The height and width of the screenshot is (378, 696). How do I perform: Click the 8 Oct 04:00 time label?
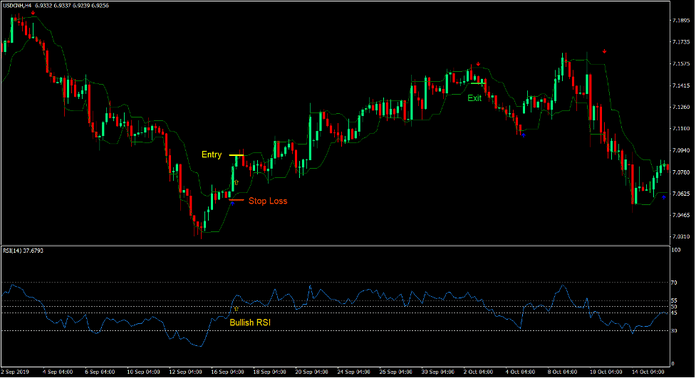[562, 372]
